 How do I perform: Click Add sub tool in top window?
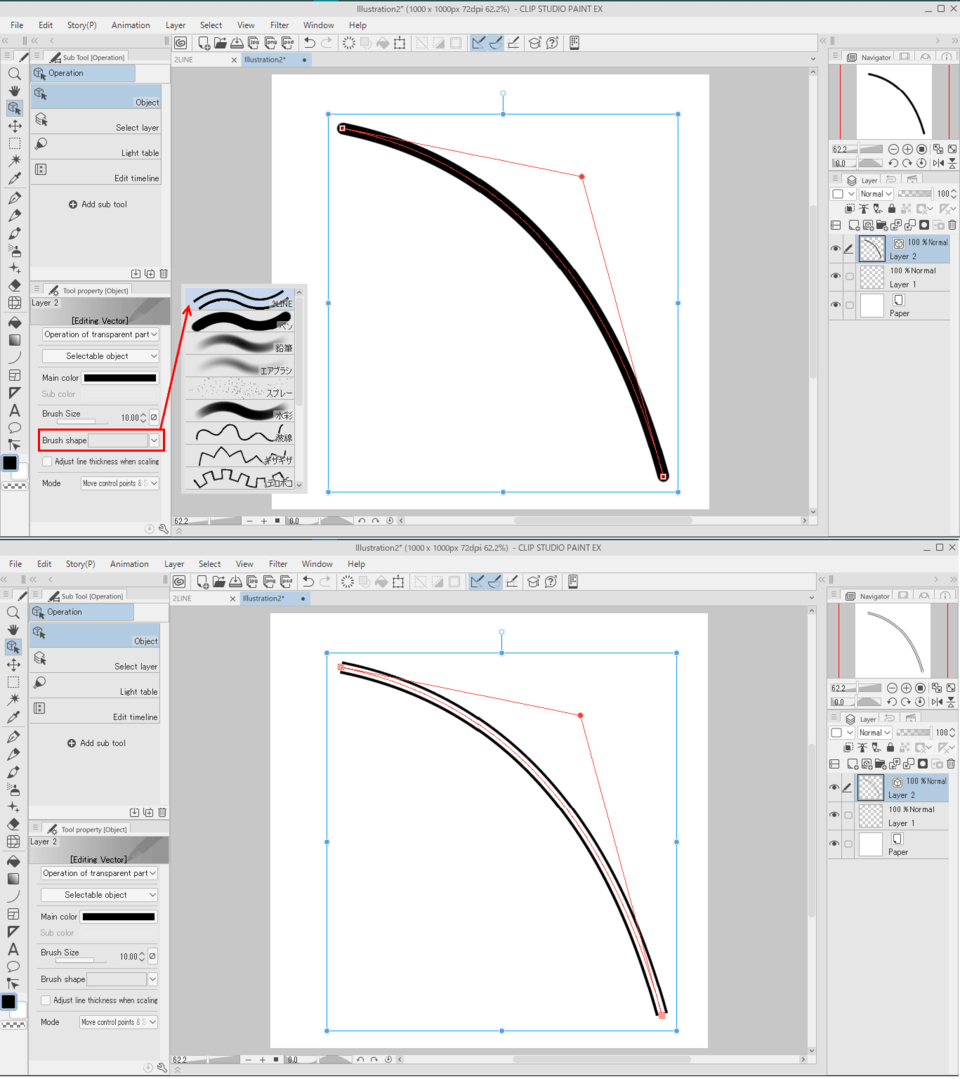click(98, 204)
